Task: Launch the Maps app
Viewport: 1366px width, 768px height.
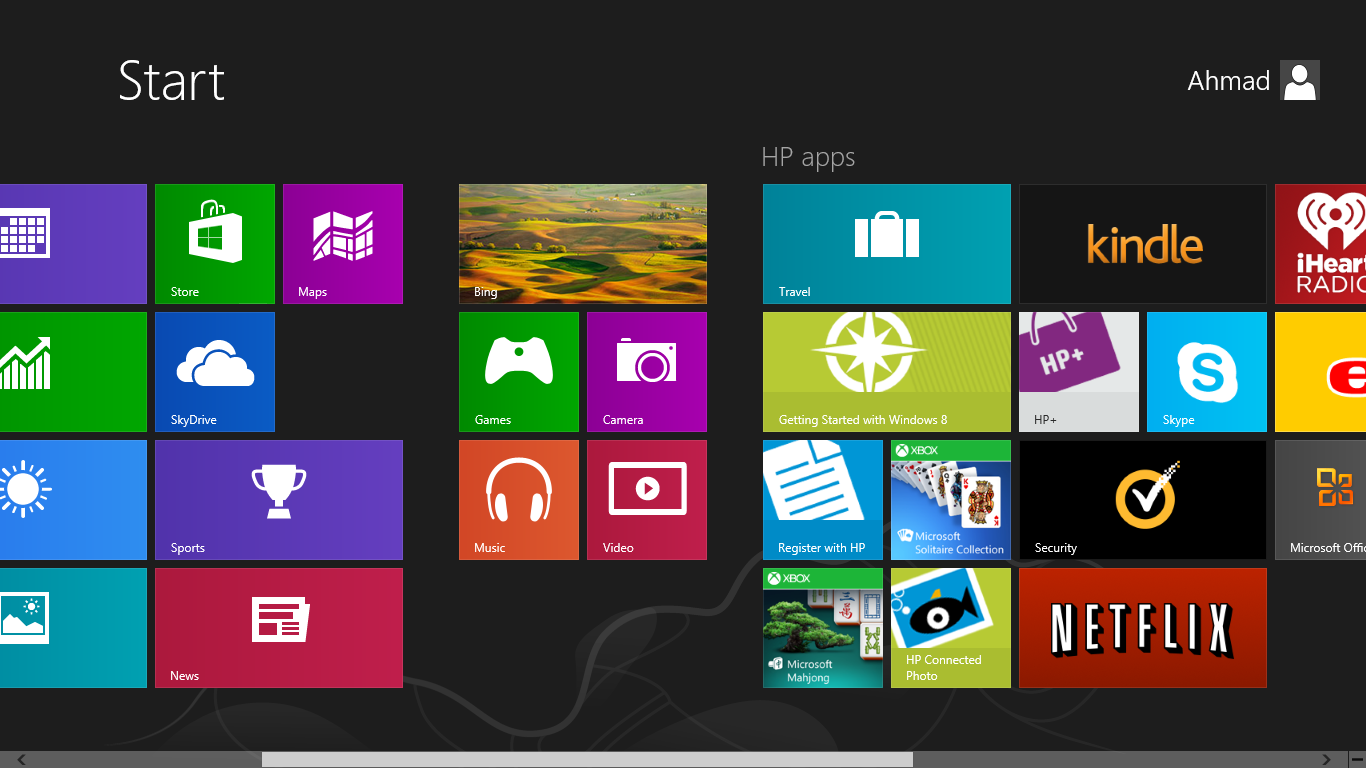Action: tap(343, 243)
